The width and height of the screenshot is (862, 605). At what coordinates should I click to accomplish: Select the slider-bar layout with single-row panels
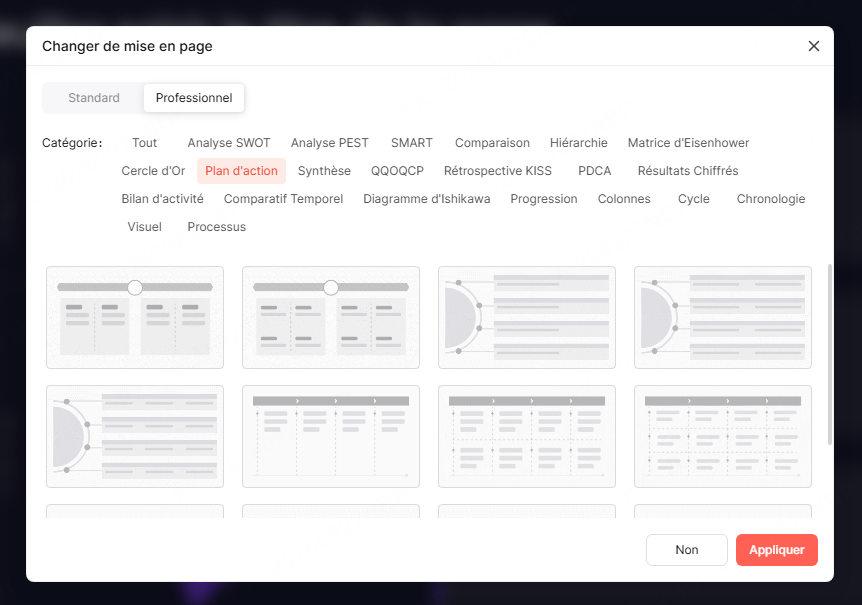click(x=135, y=318)
